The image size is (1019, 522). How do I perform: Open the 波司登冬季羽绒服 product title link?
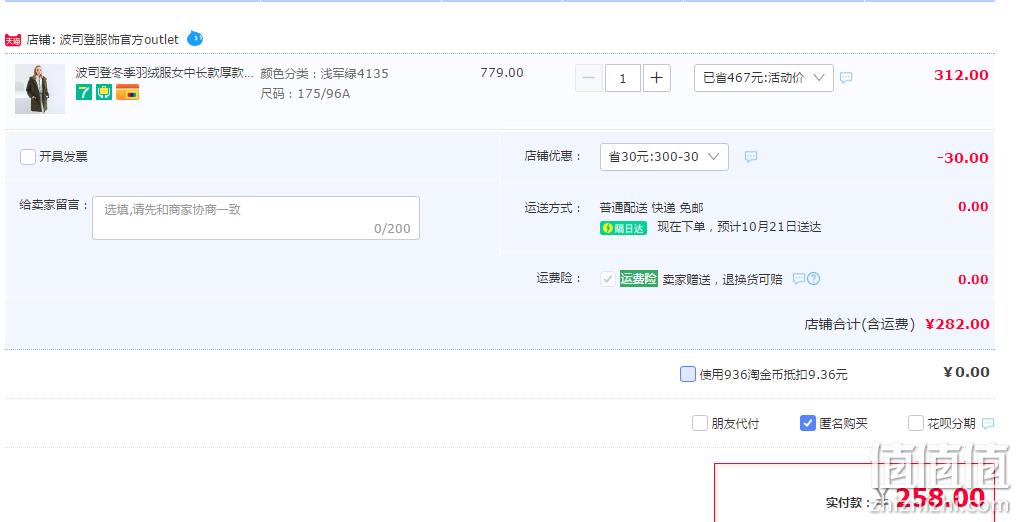pos(164,73)
